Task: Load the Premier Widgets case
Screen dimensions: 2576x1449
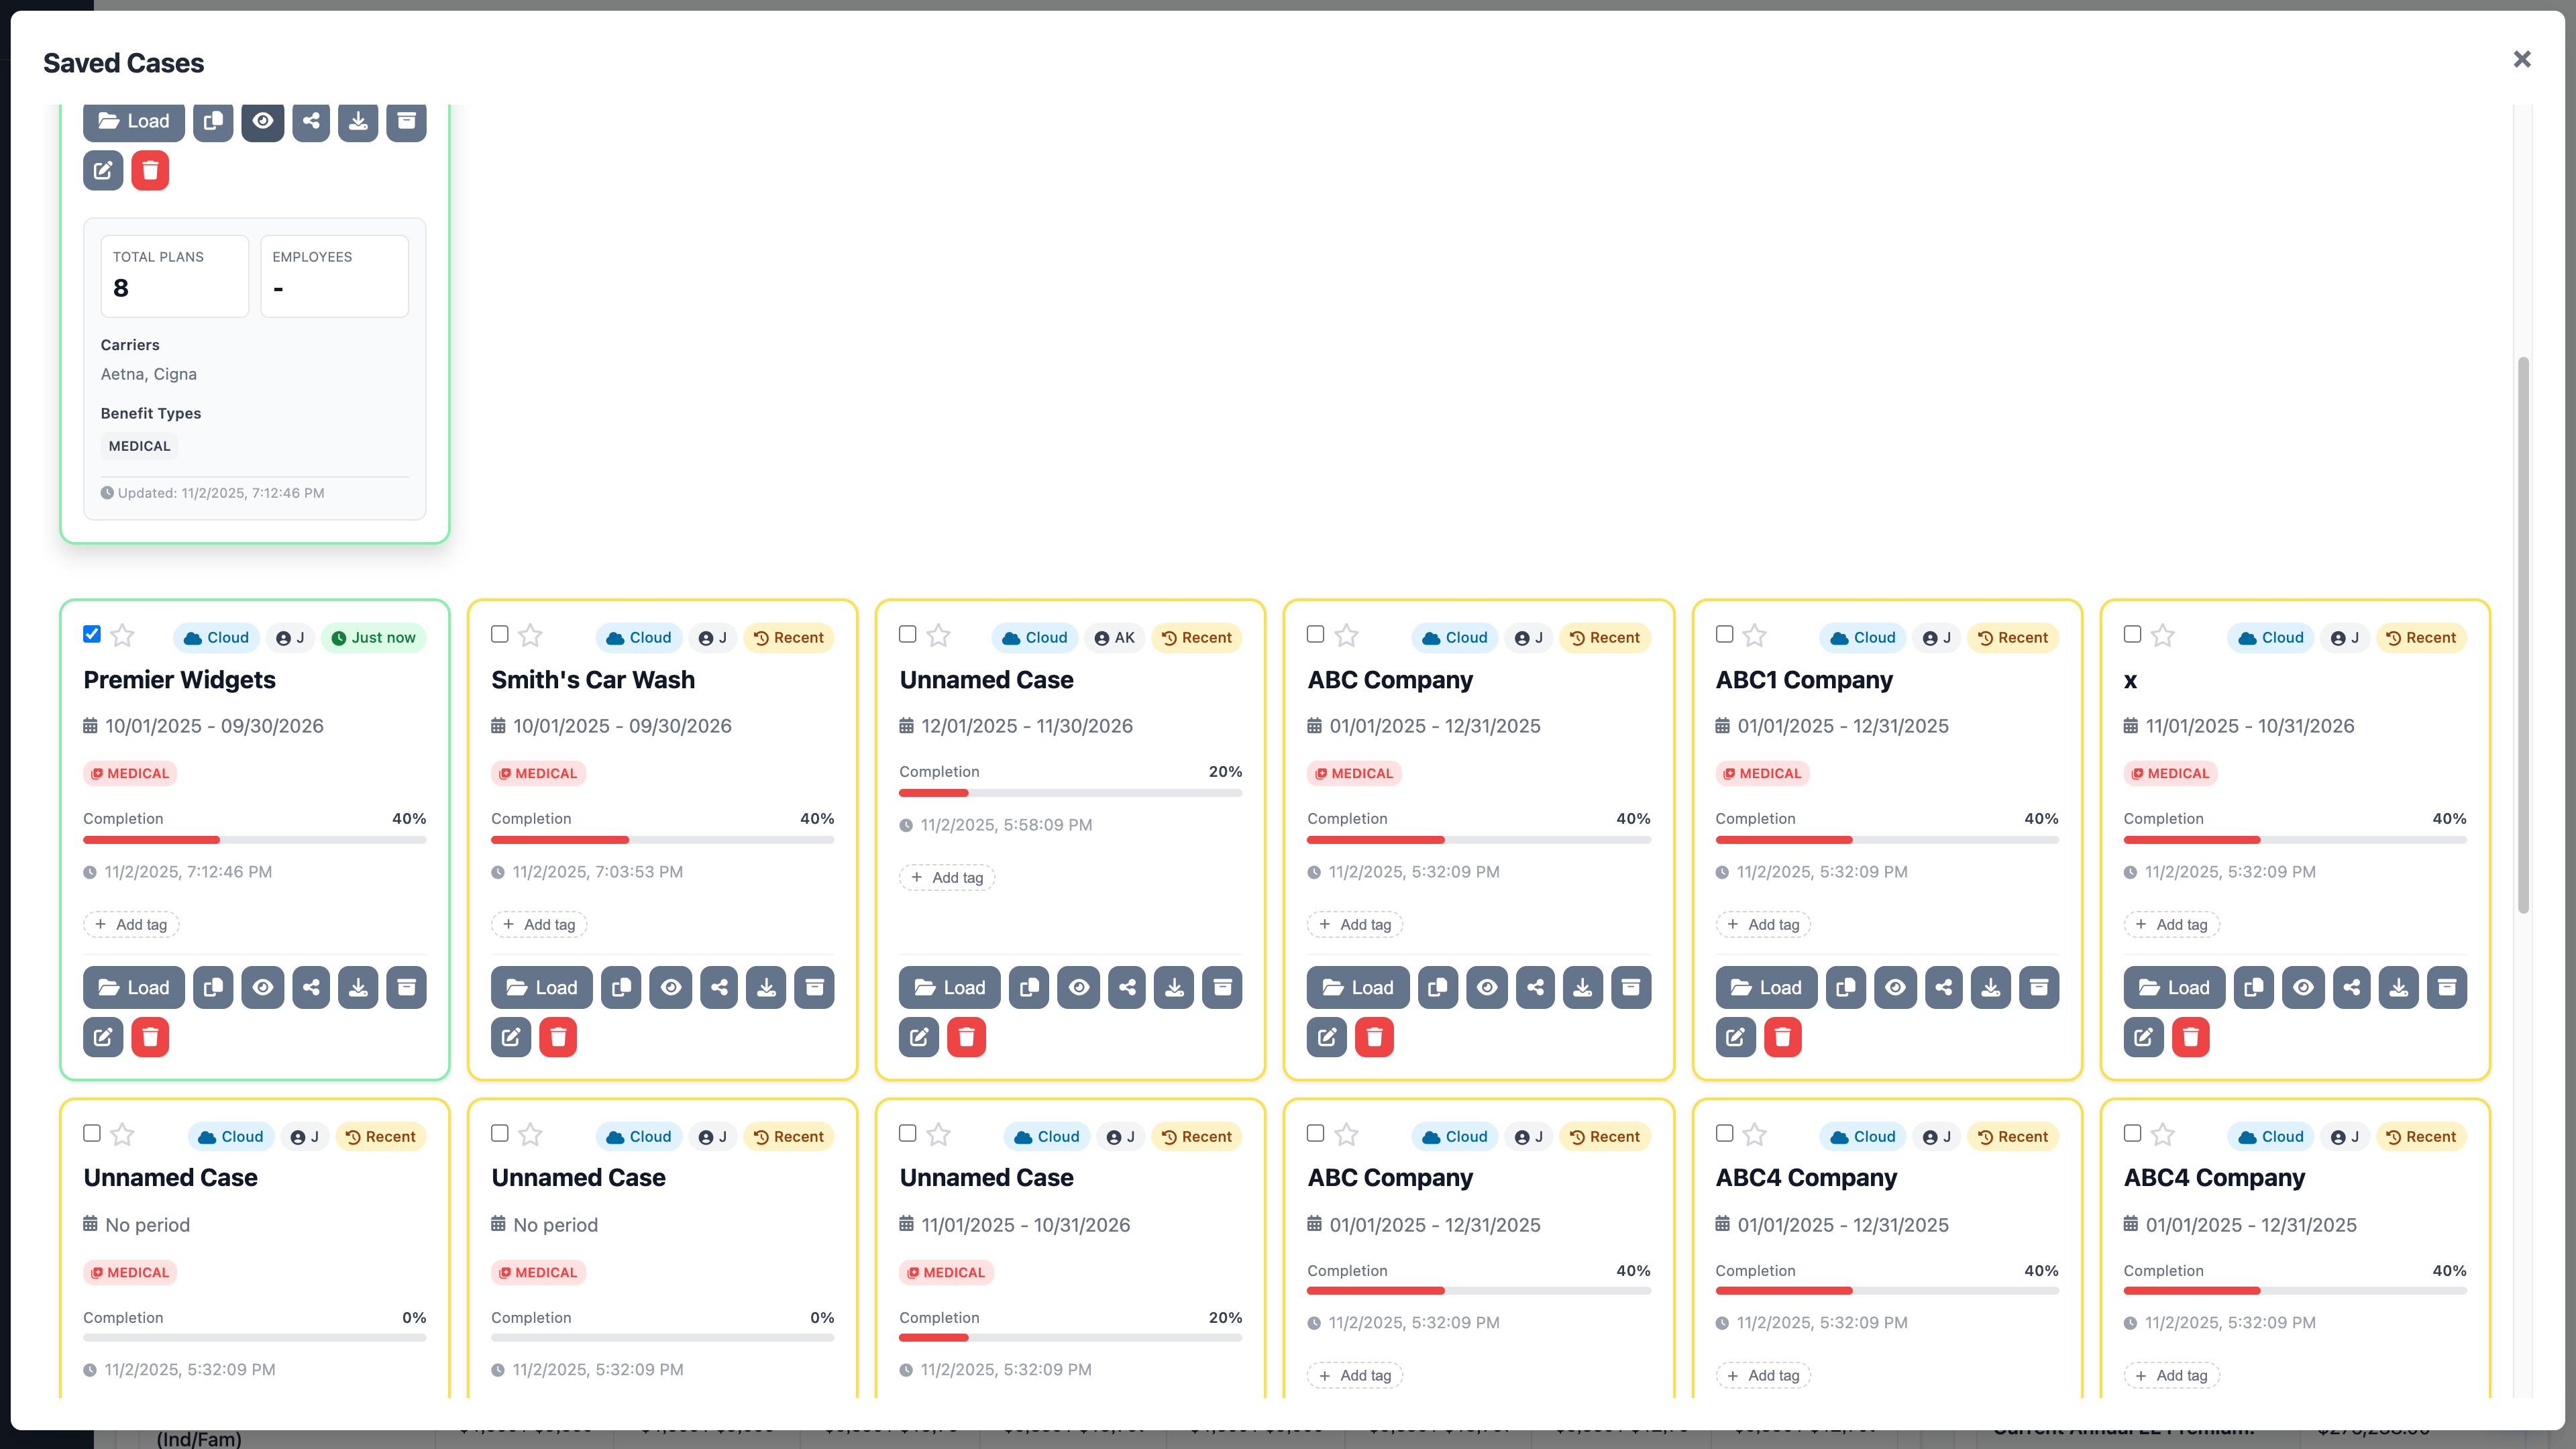Action: pyautogui.click(x=133, y=987)
